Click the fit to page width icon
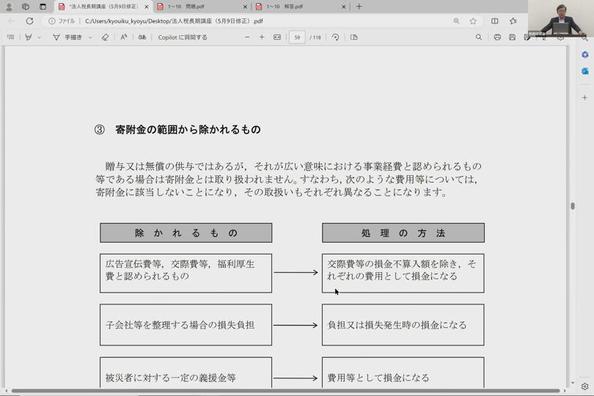The height and width of the screenshot is (396, 594). click(277, 37)
